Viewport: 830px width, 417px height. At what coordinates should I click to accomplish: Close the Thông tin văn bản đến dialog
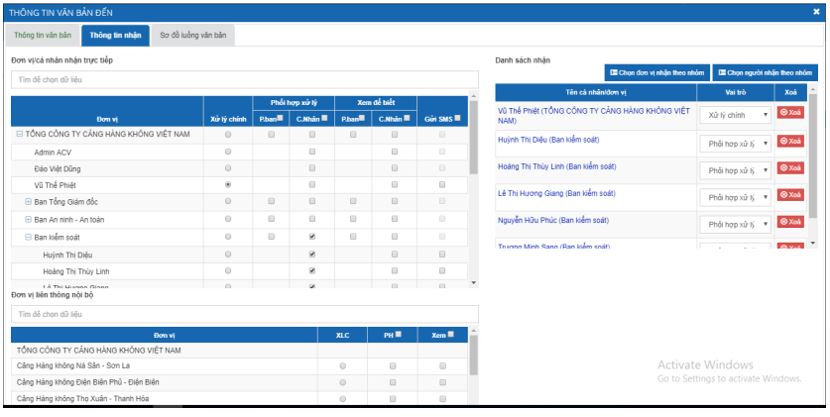tap(815, 10)
